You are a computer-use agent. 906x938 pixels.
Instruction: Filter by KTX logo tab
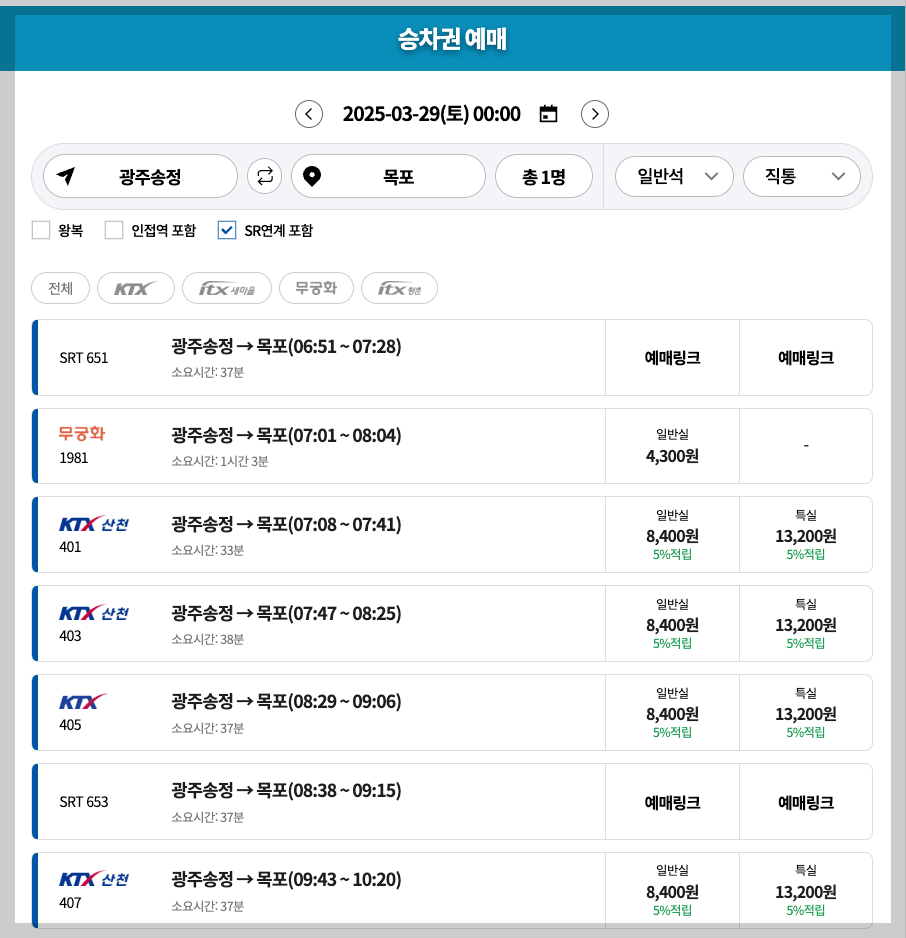click(x=136, y=288)
